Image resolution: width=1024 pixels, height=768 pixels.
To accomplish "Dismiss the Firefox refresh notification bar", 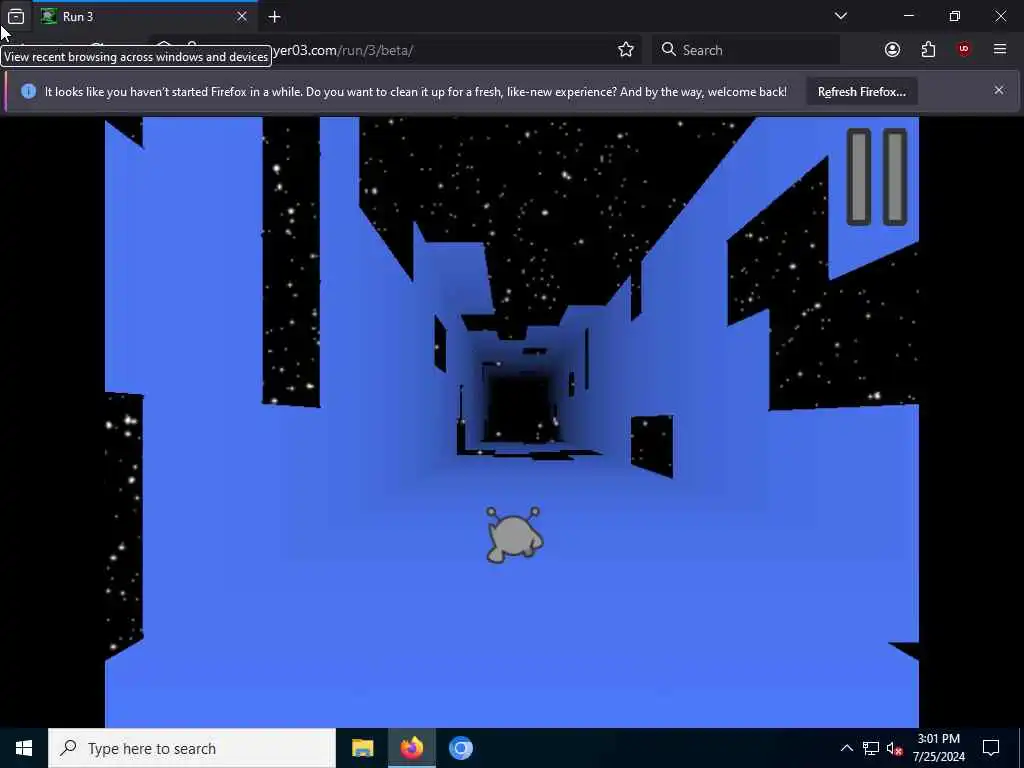I will click(x=999, y=90).
